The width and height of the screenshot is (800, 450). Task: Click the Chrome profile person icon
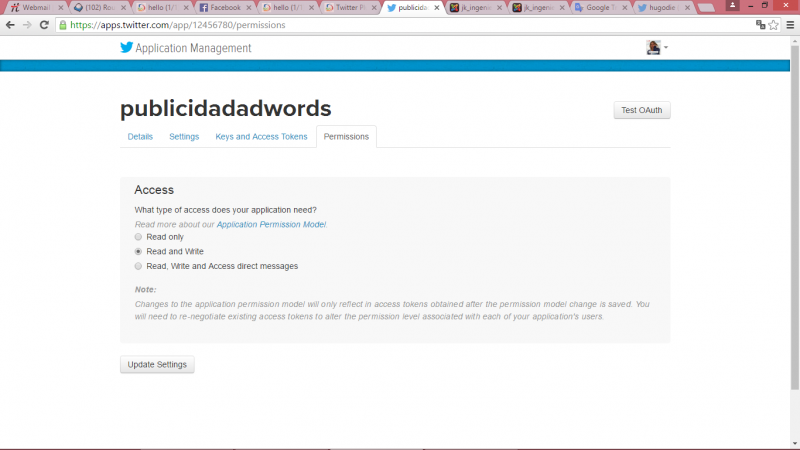[732, 5]
